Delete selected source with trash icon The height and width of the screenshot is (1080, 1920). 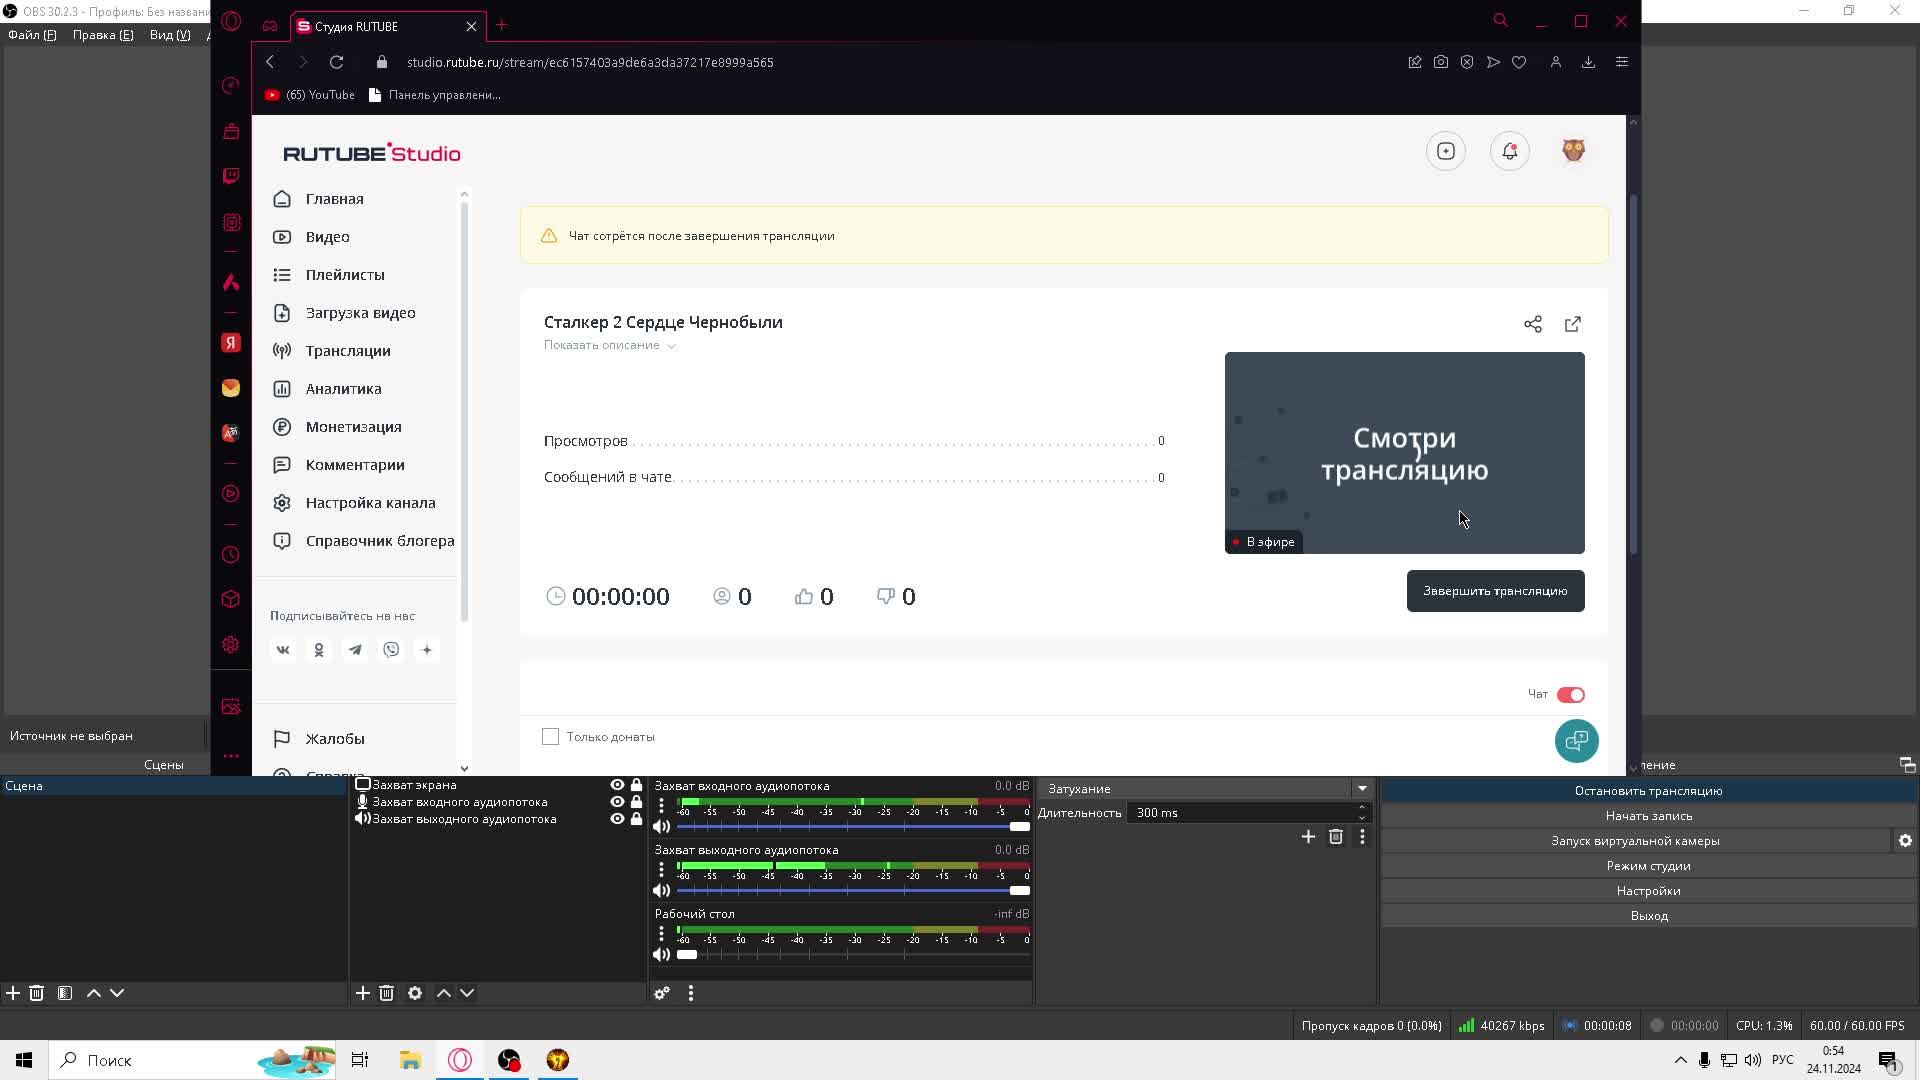(387, 993)
